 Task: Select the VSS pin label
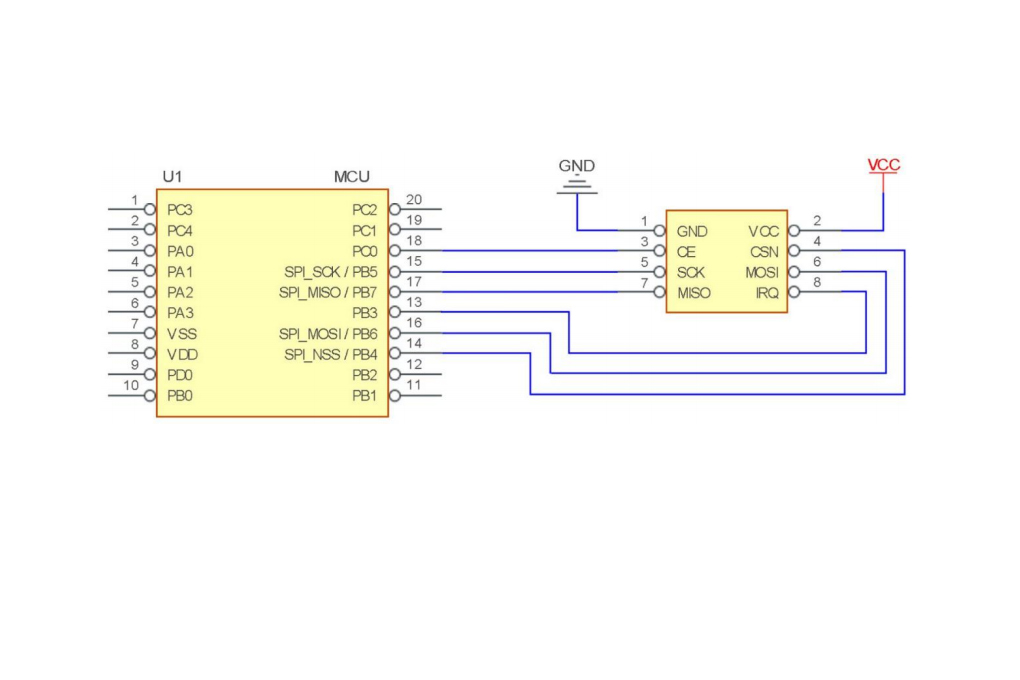tap(181, 334)
